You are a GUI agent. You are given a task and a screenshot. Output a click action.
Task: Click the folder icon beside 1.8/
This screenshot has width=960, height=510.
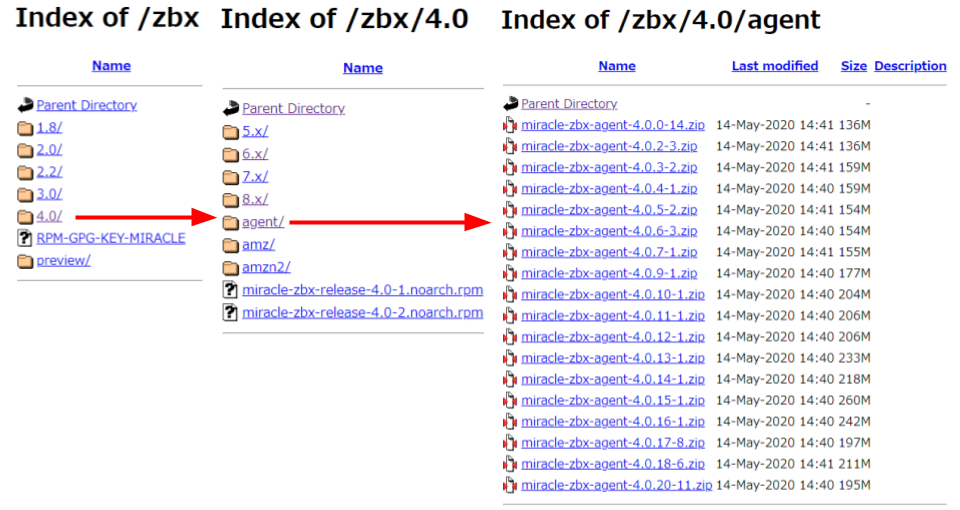25,128
